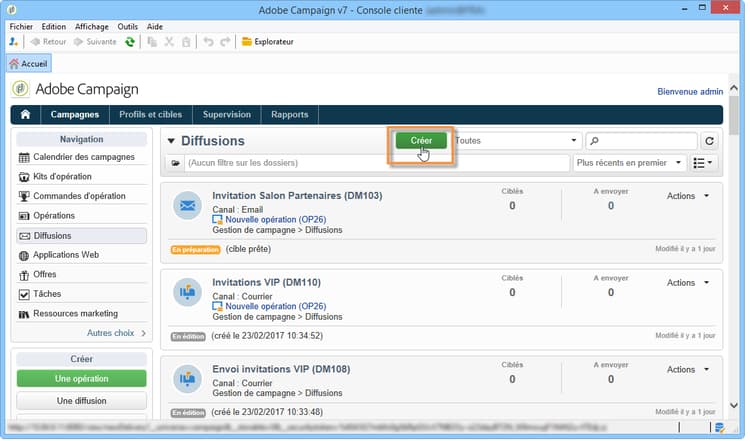Viewport: 750px width, 441px height.
Task: Open the Accueil tab
Action: click(29, 64)
